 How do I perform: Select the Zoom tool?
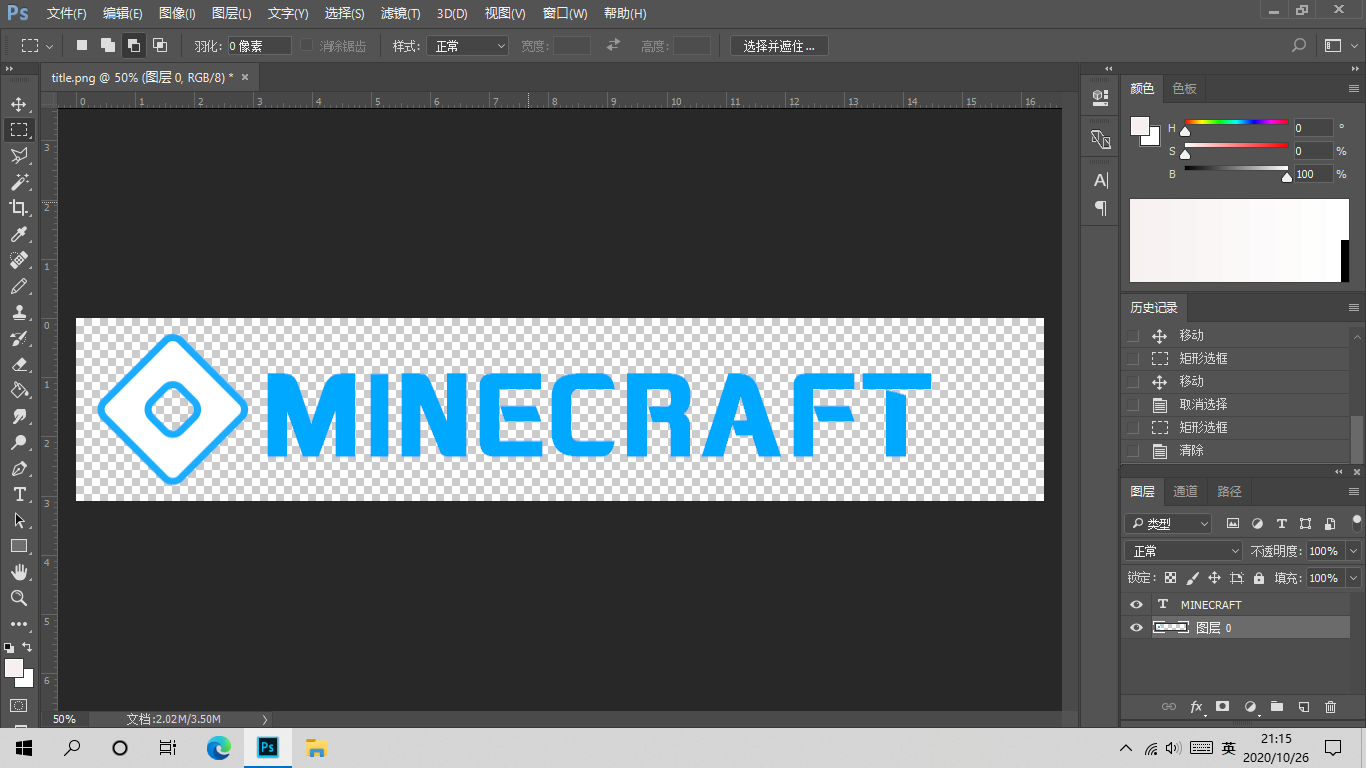point(19,598)
